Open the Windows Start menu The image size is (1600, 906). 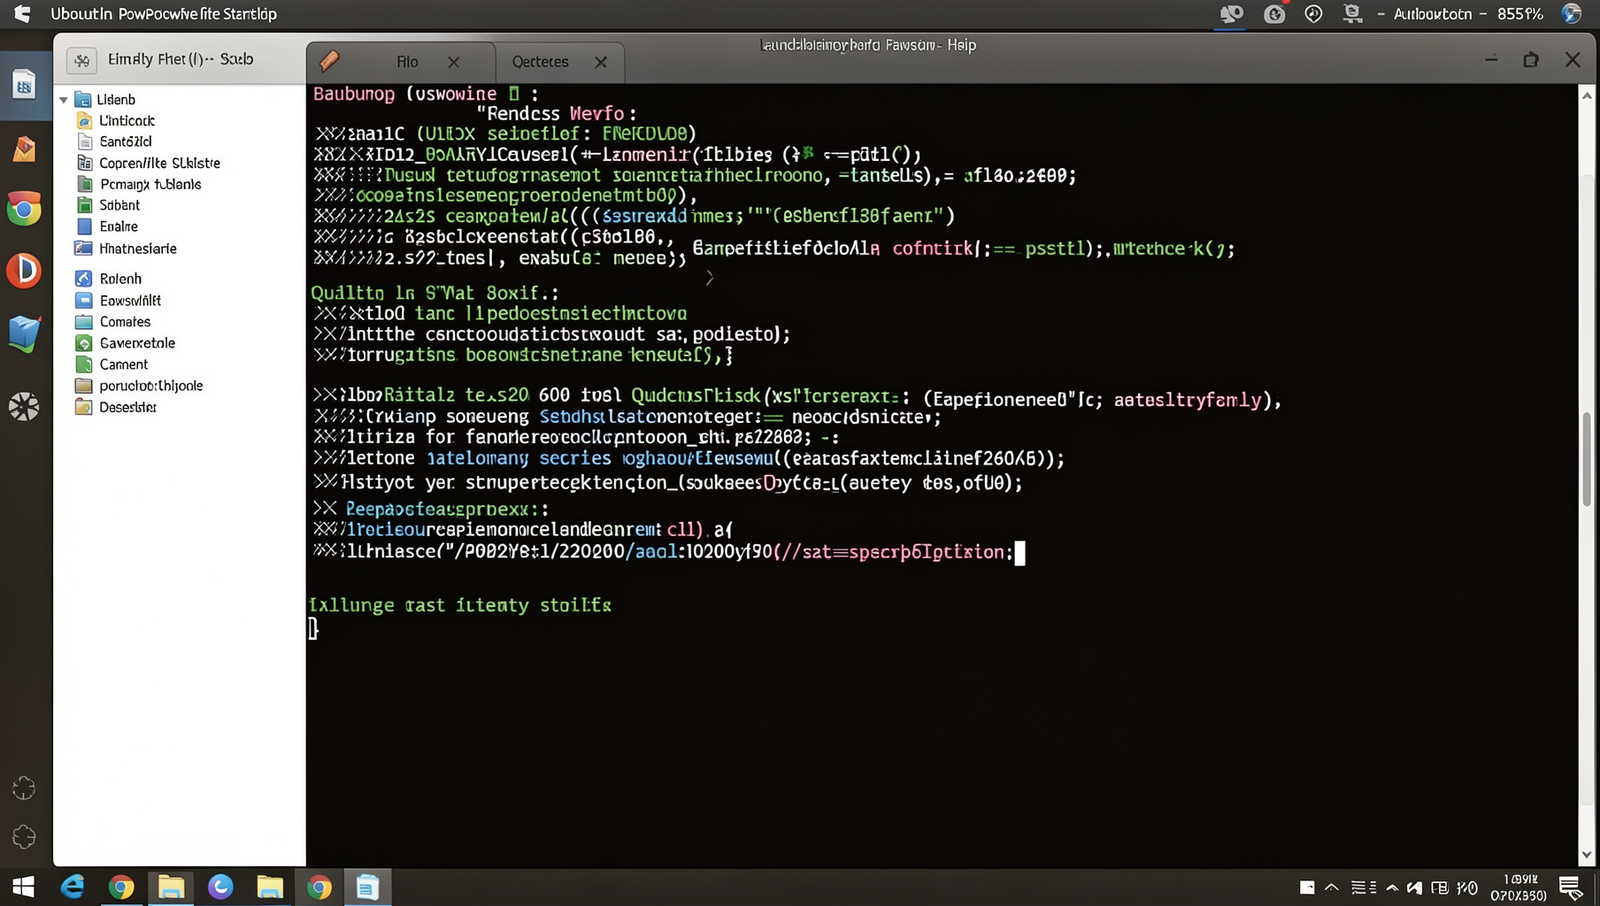pos(23,887)
